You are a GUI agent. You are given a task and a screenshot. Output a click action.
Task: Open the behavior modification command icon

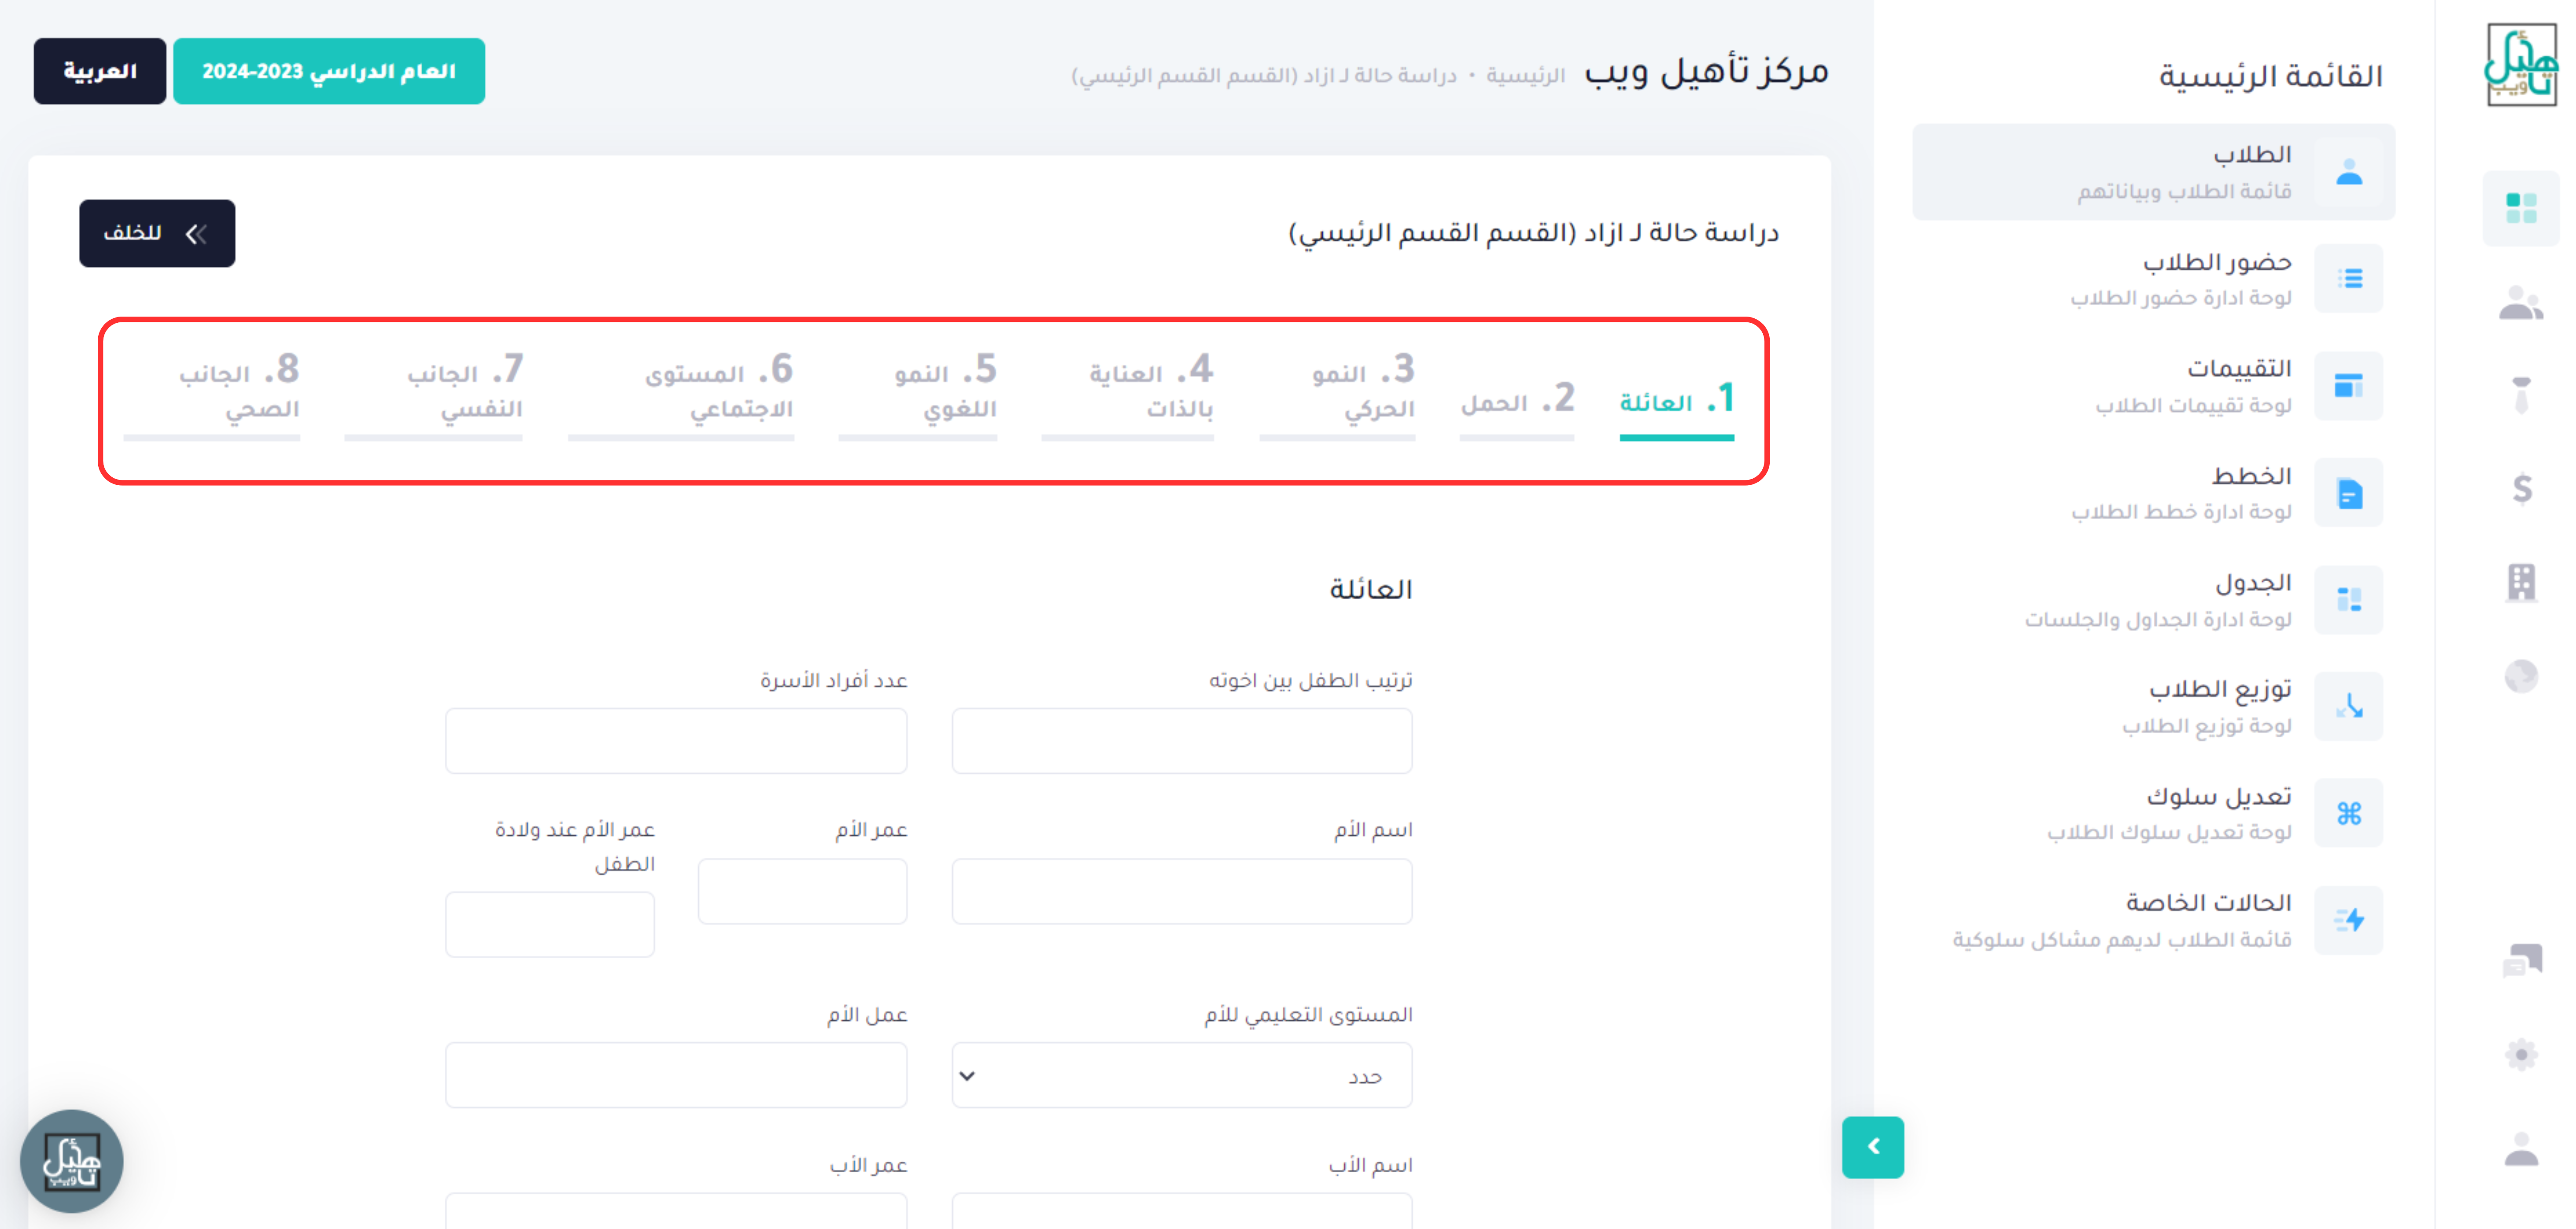click(x=2349, y=813)
